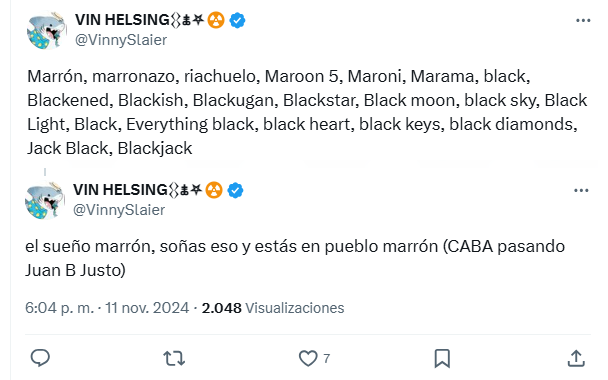Open the tweet text starting with Marrón, marronazo

[307, 112]
